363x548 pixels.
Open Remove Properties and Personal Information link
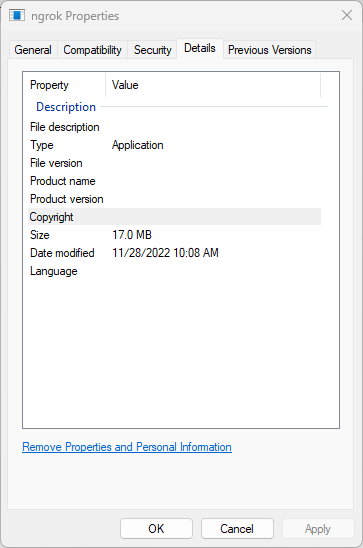pos(127,447)
